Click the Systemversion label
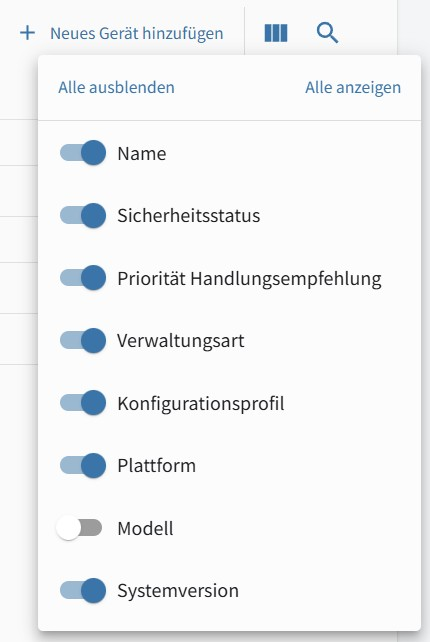Image resolution: width=430 pixels, height=642 pixels. [178, 591]
